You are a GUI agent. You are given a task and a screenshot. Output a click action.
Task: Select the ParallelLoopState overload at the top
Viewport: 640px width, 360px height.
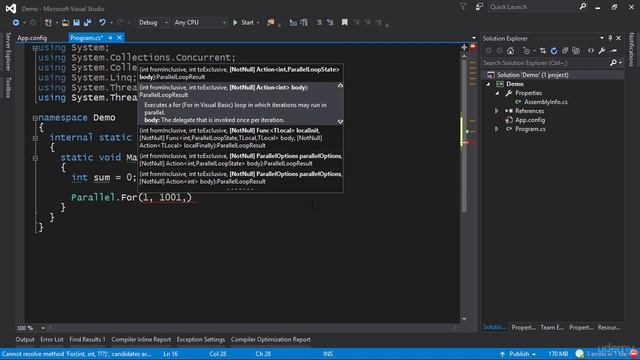click(x=240, y=73)
